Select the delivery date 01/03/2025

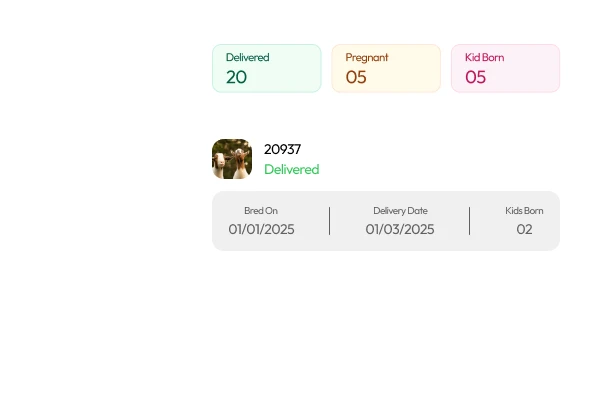point(400,229)
